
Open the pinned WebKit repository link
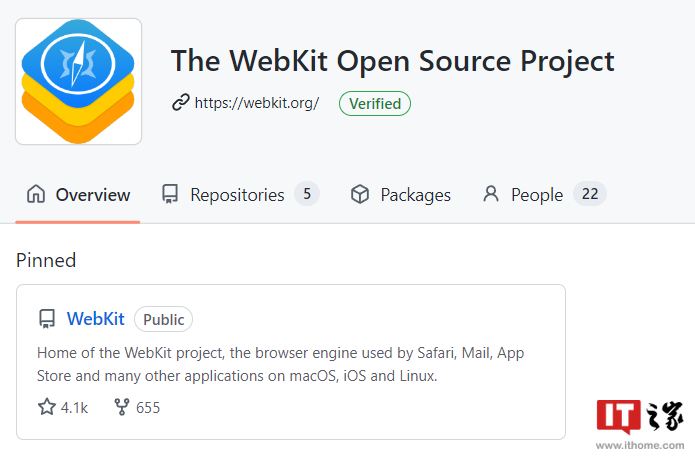[95, 319]
